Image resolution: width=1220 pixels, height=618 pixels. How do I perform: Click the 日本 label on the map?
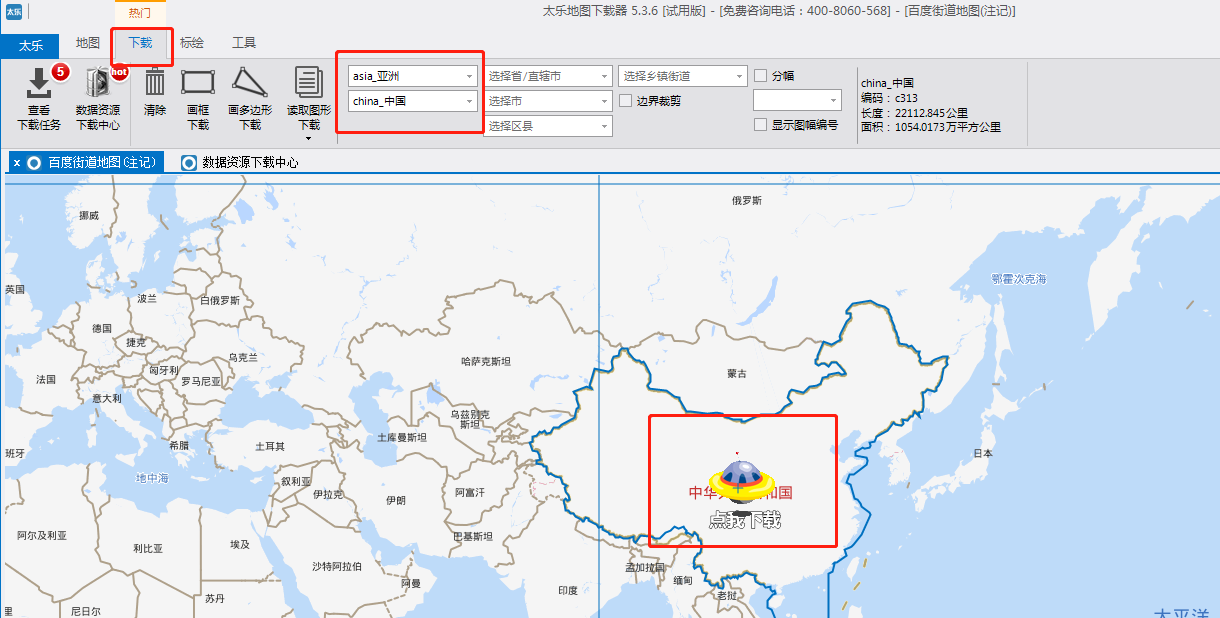[983, 453]
